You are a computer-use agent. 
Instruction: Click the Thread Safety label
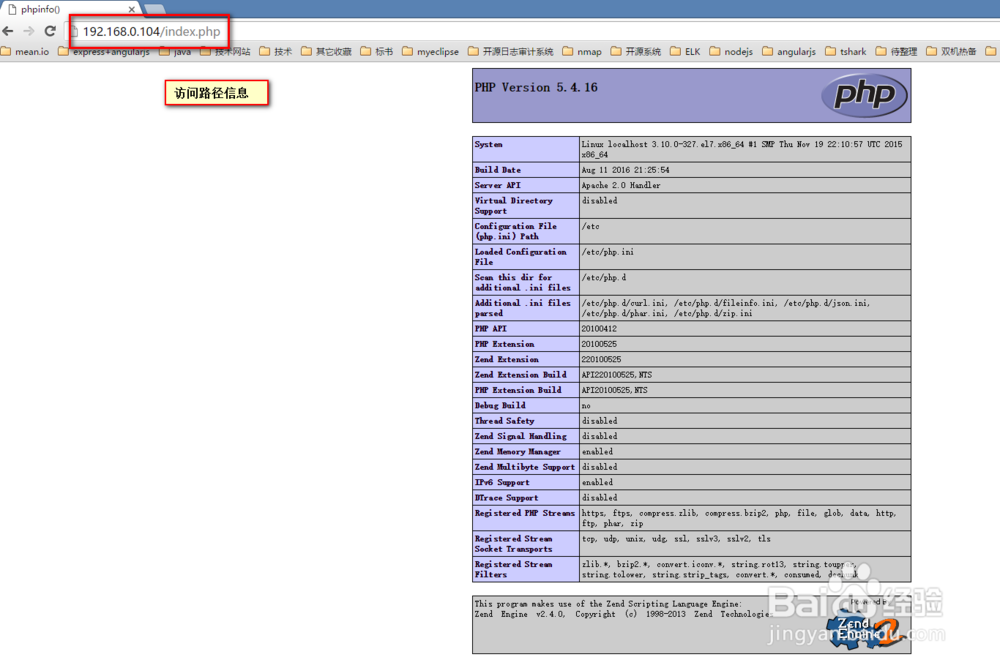[504, 420]
